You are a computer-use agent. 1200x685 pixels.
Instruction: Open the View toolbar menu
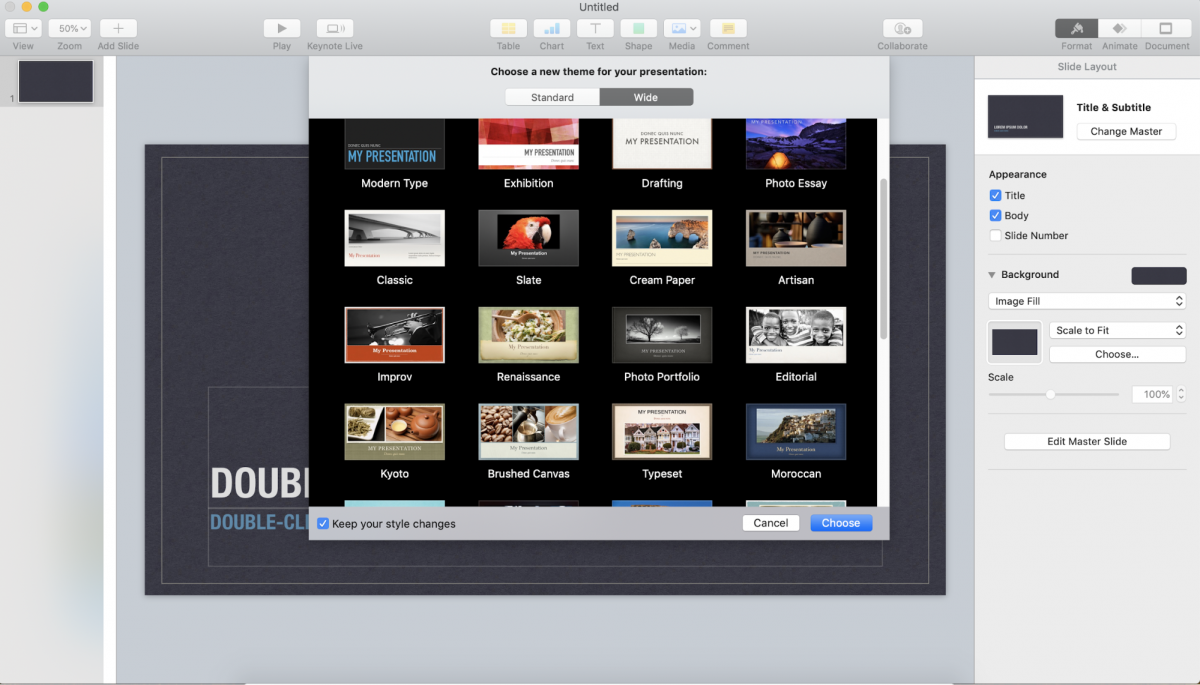click(x=23, y=29)
